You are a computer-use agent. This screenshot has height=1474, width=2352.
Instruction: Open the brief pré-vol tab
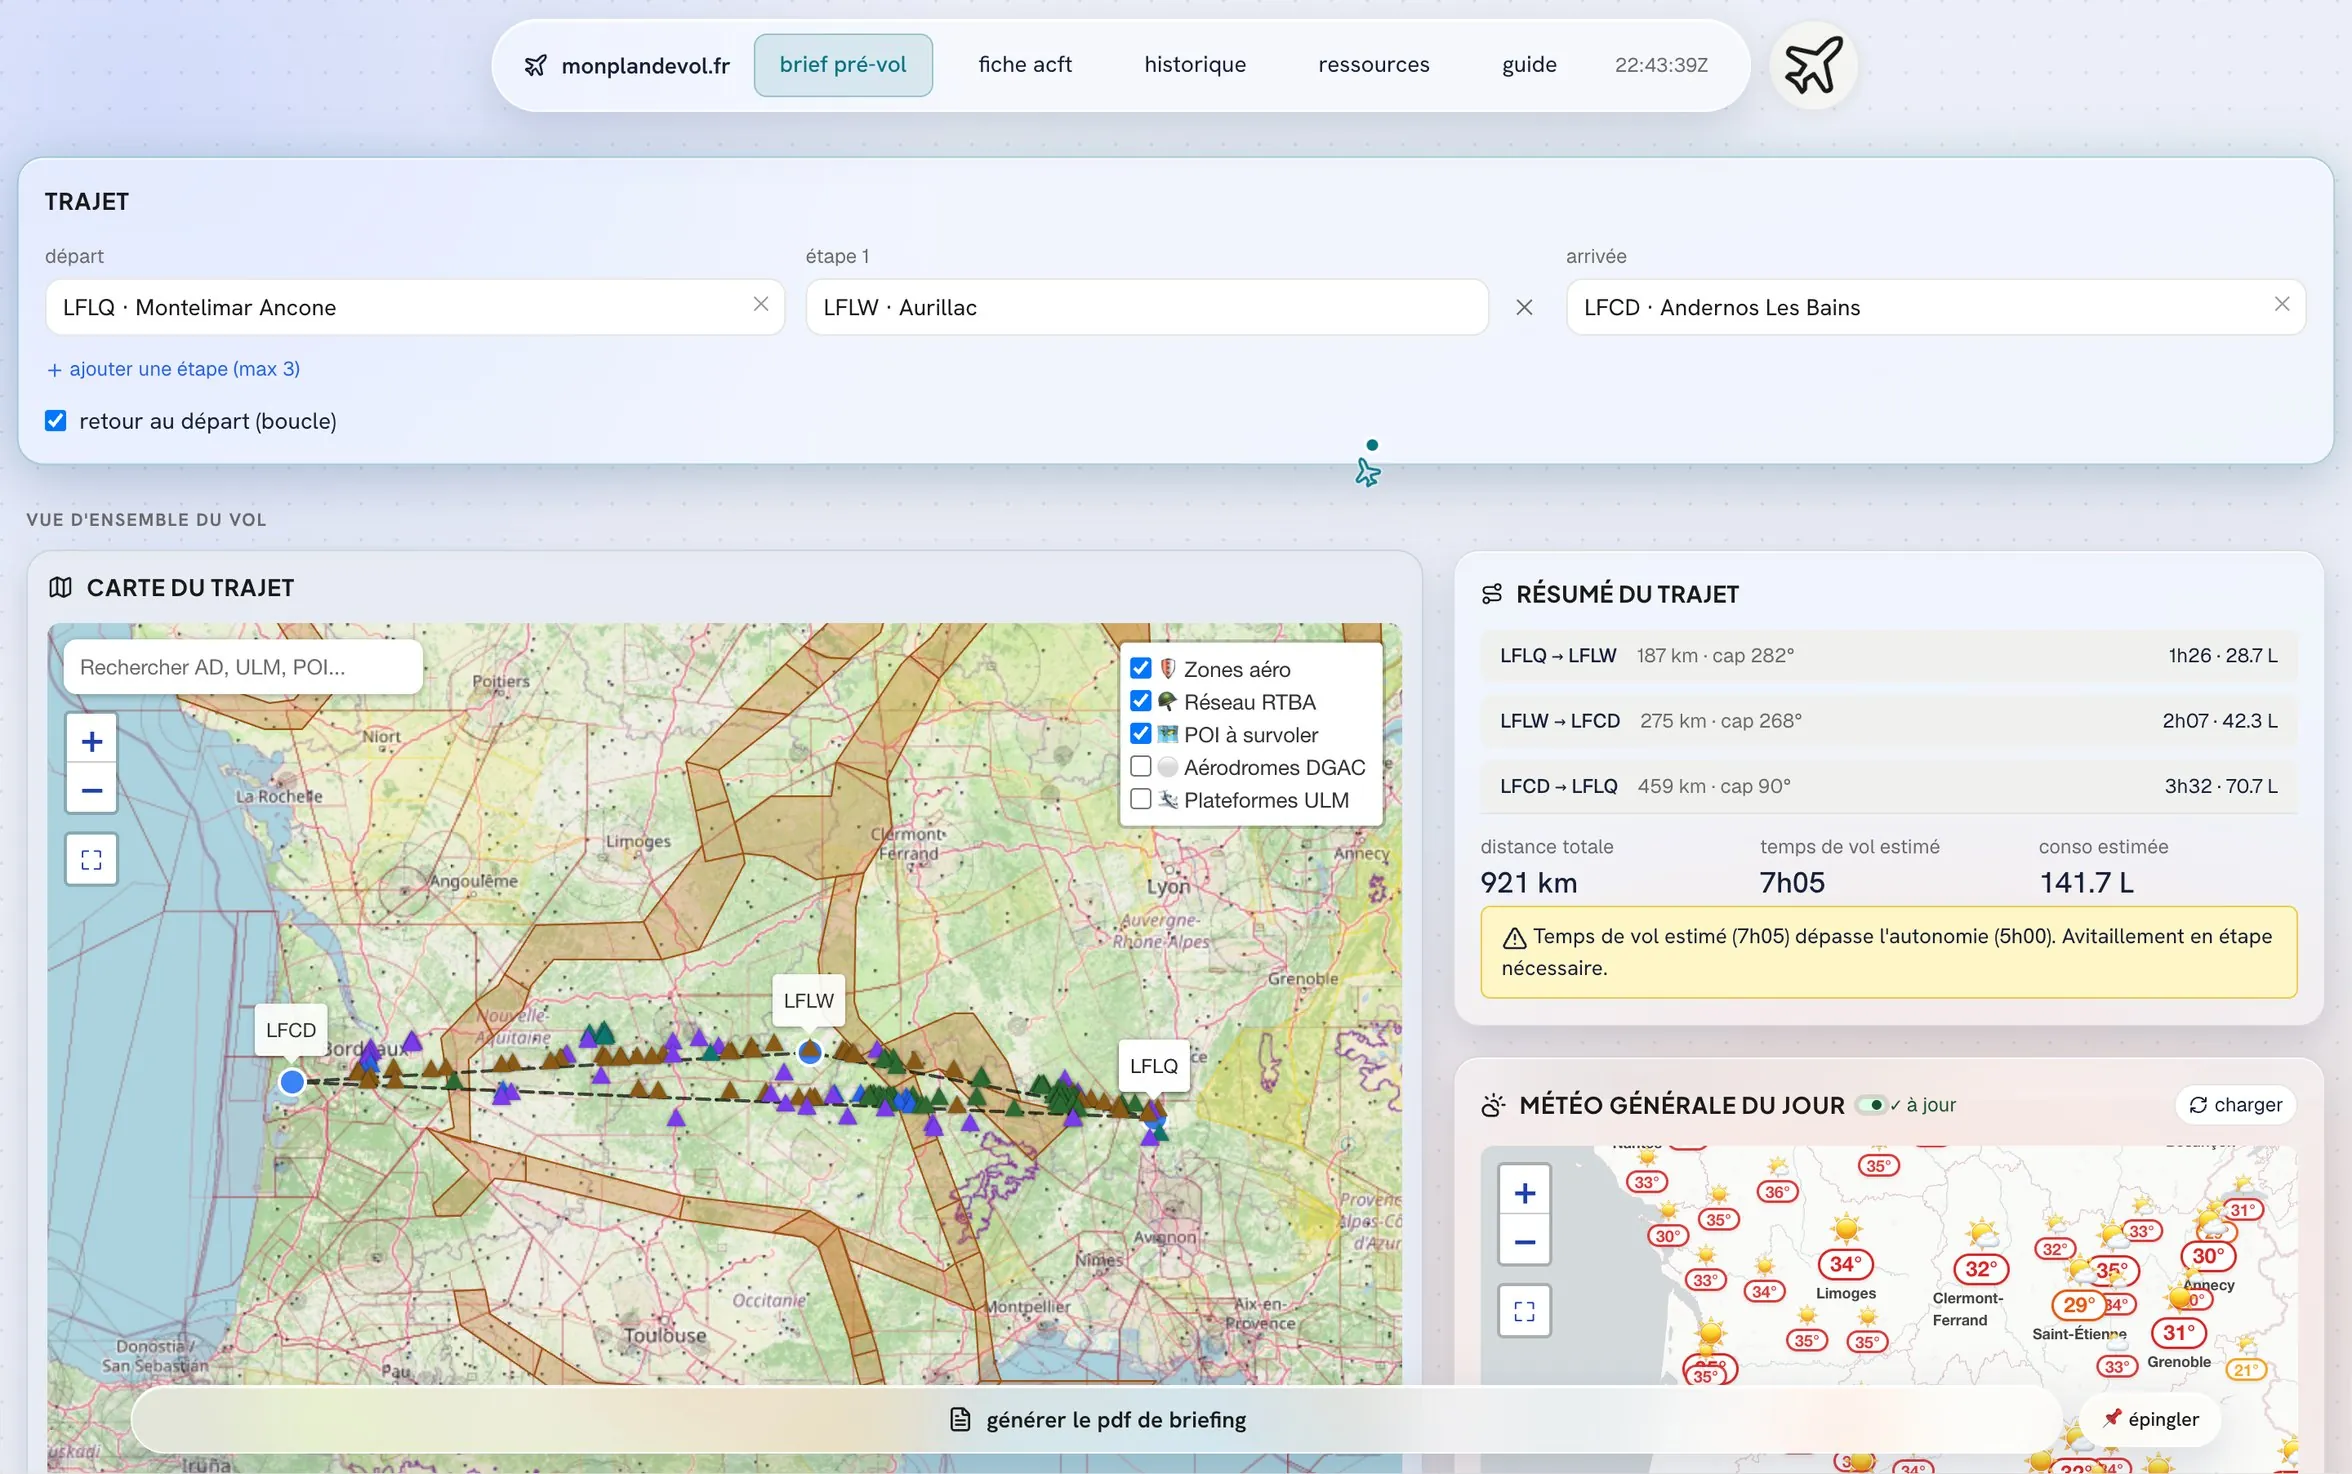point(843,65)
